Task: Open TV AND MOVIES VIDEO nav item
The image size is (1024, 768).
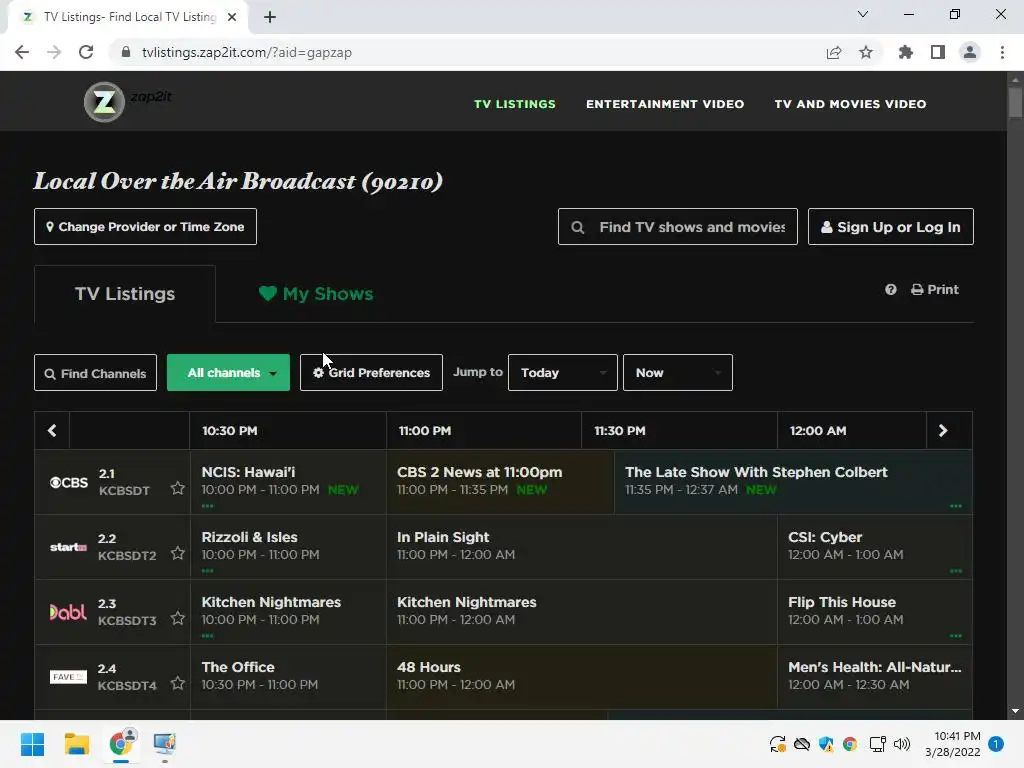Action: 850,104
